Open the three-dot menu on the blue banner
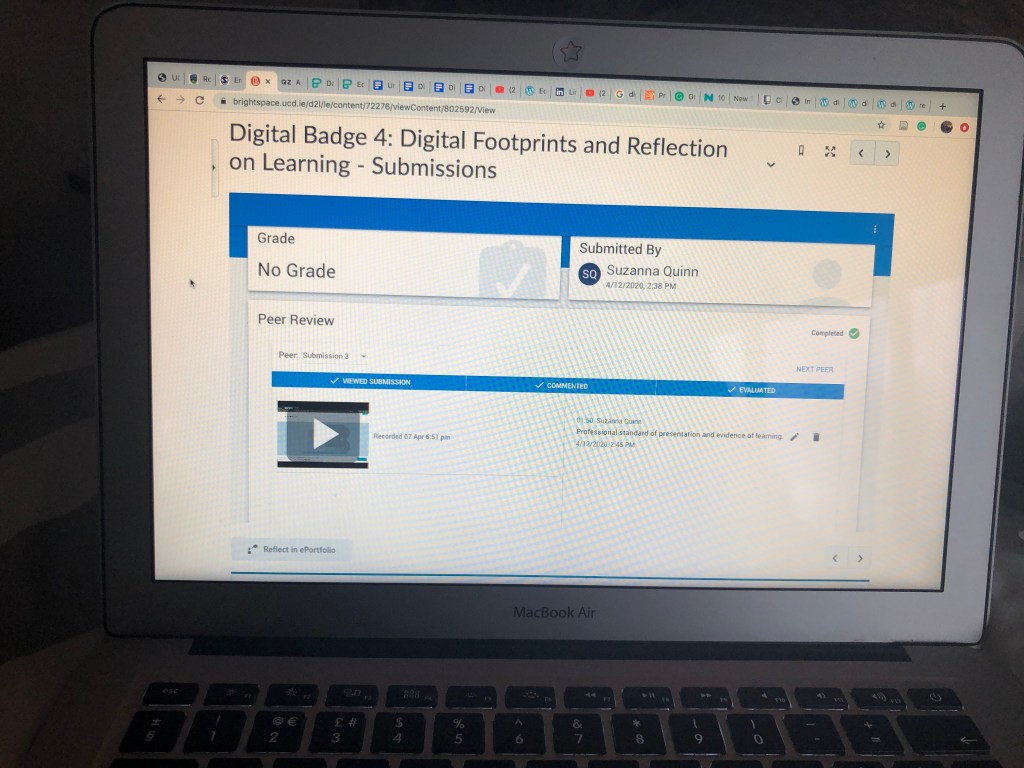Screen dimensions: 1024x768 pos(875,229)
